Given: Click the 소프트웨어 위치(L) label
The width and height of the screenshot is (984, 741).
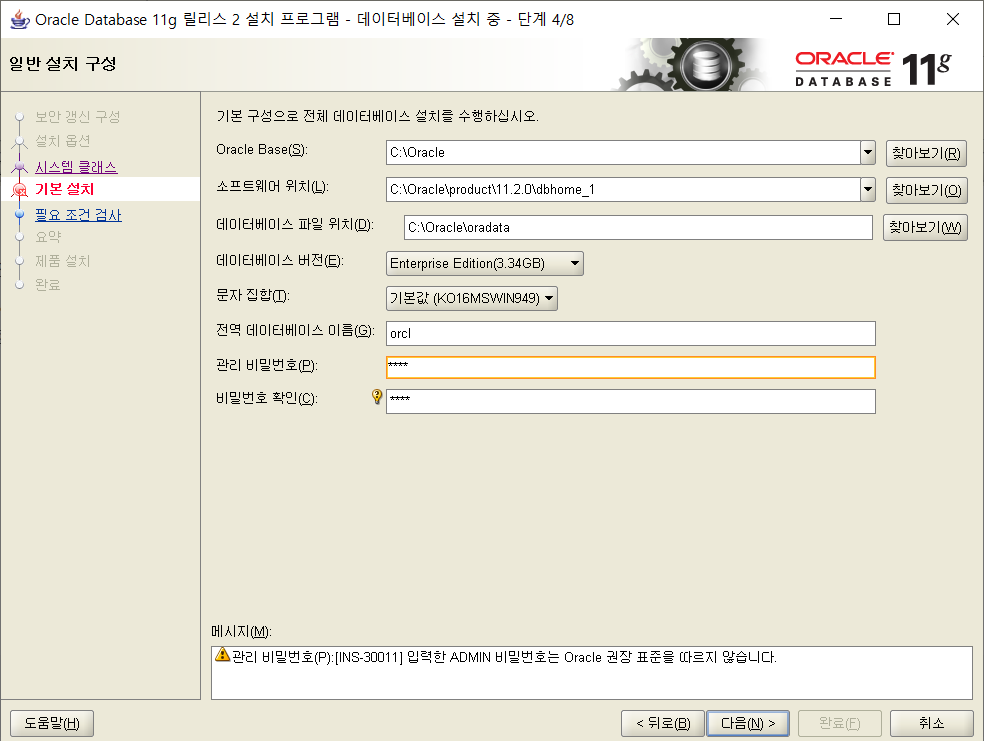Looking at the screenshot, I should pyautogui.click(x=272, y=186).
